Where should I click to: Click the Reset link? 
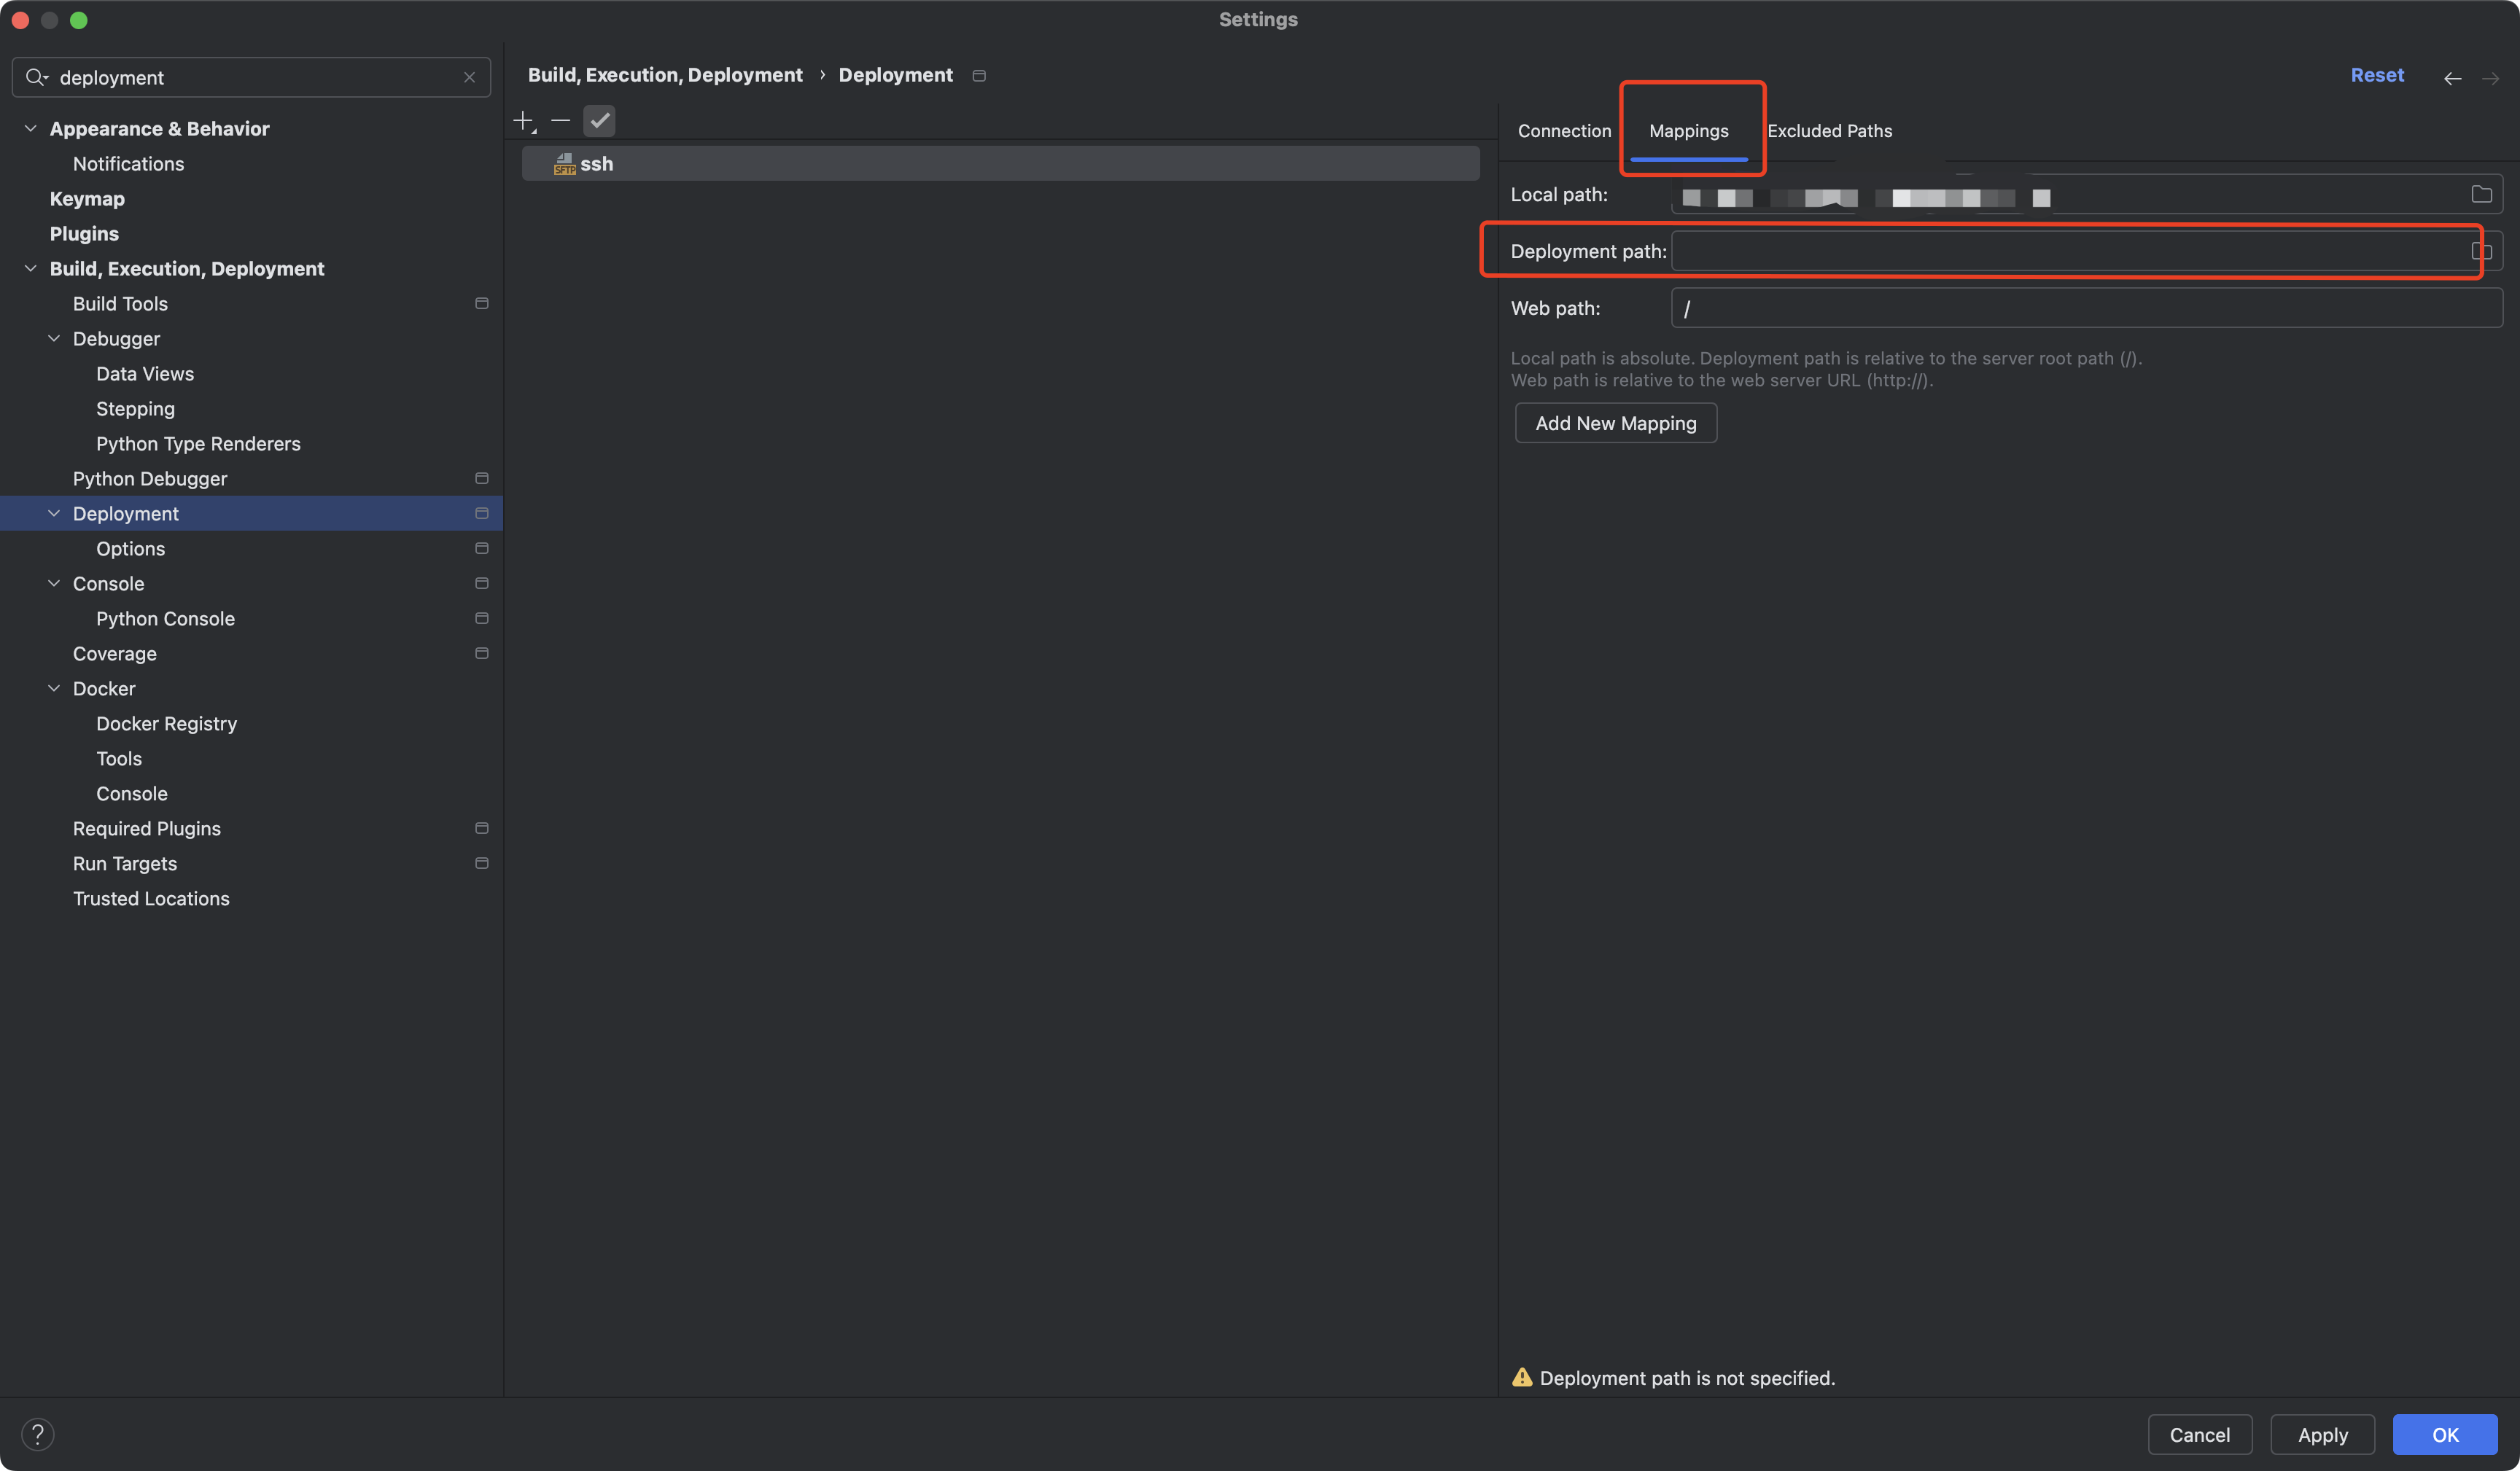(x=2377, y=75)
